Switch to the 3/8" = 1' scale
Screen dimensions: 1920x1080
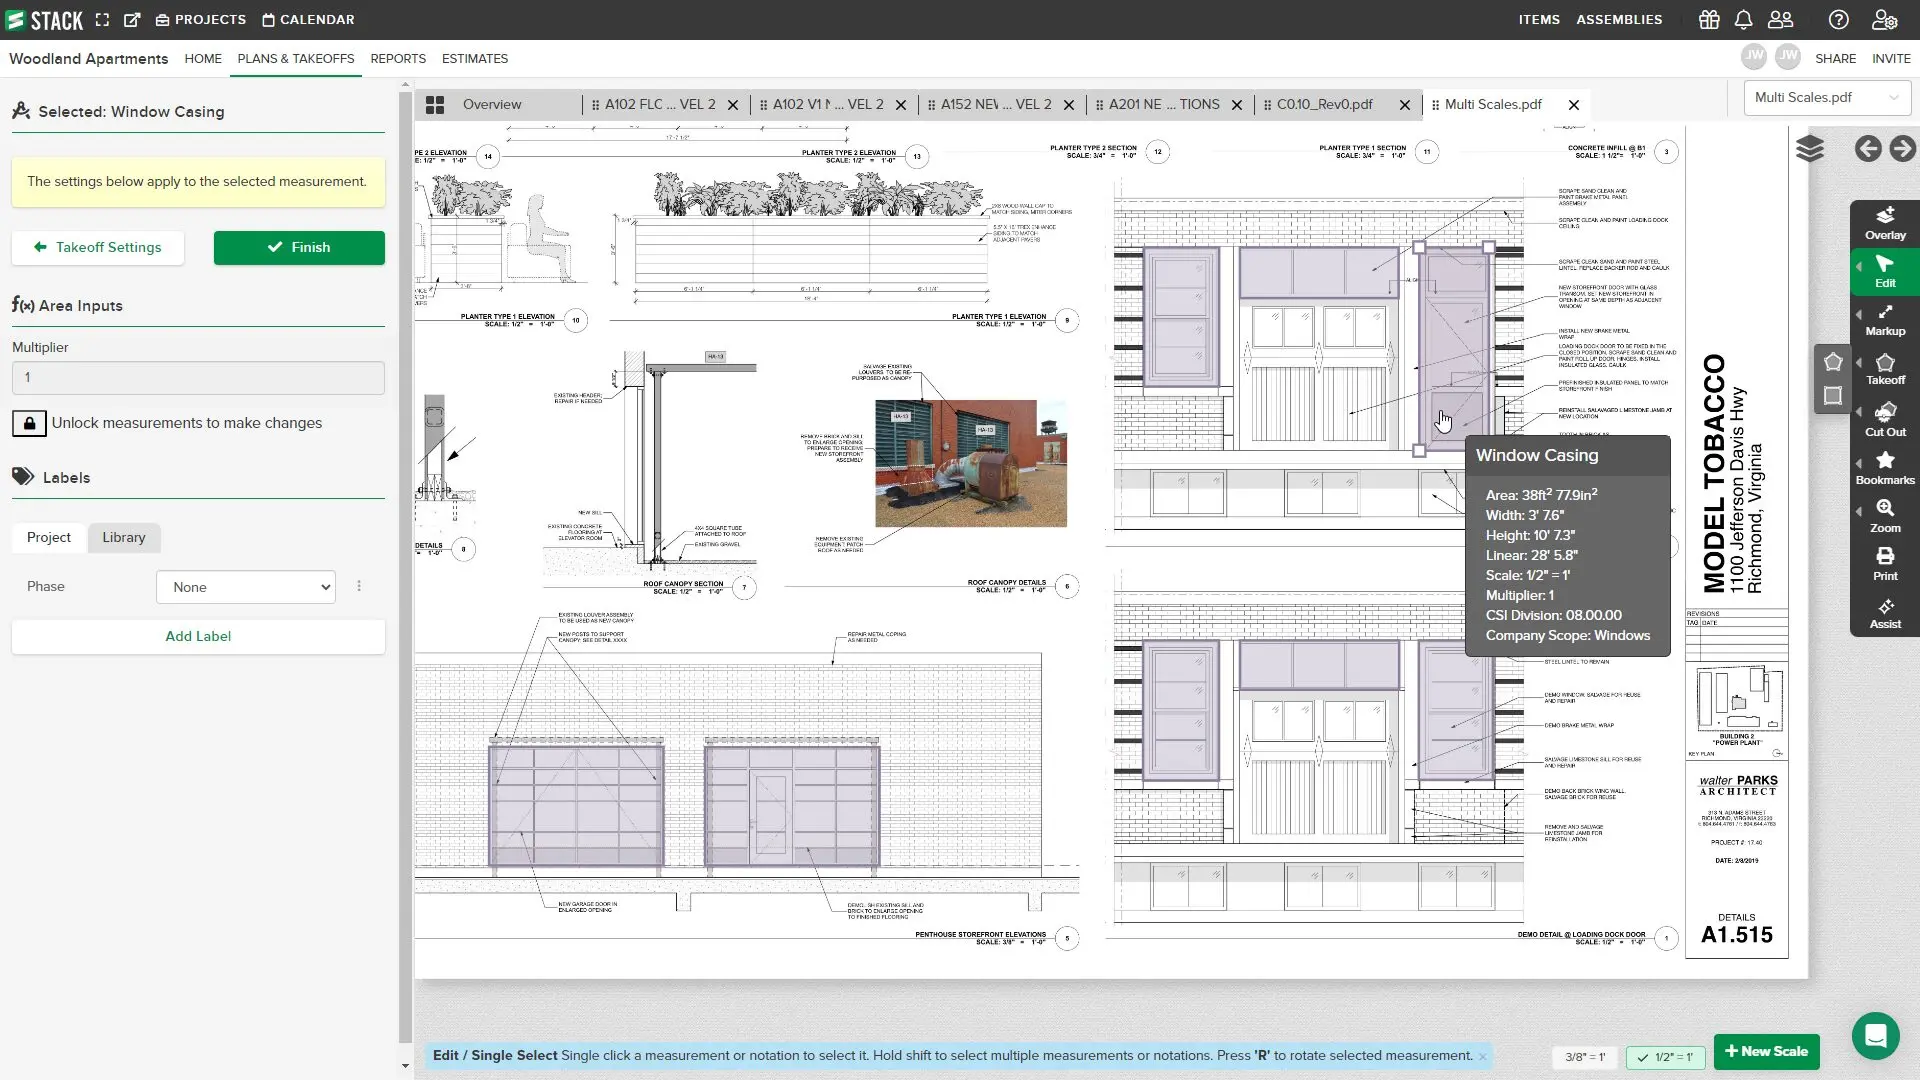[1584, 1056]
